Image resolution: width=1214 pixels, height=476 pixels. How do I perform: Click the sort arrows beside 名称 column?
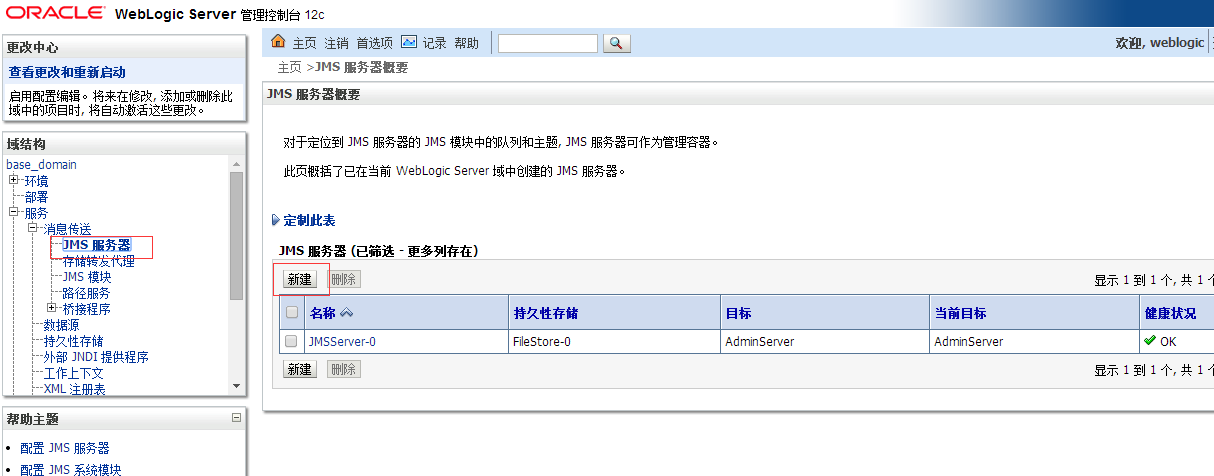(347, 313)
